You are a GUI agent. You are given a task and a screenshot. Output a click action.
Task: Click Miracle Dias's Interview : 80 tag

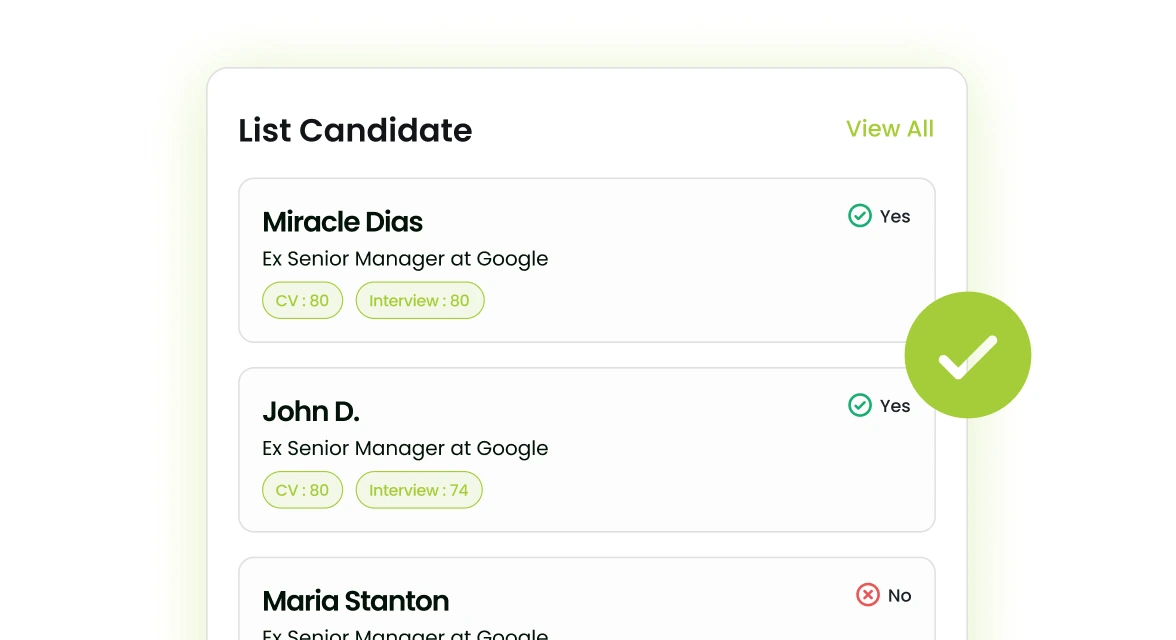coord(419,300)
